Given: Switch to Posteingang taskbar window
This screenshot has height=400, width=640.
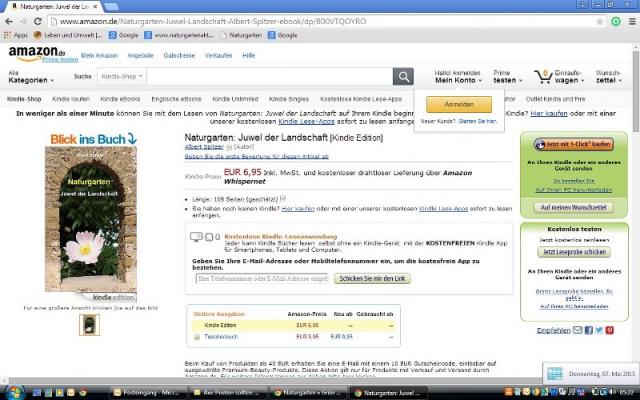Looking at the screenshot, I should [x=148, y=393].
